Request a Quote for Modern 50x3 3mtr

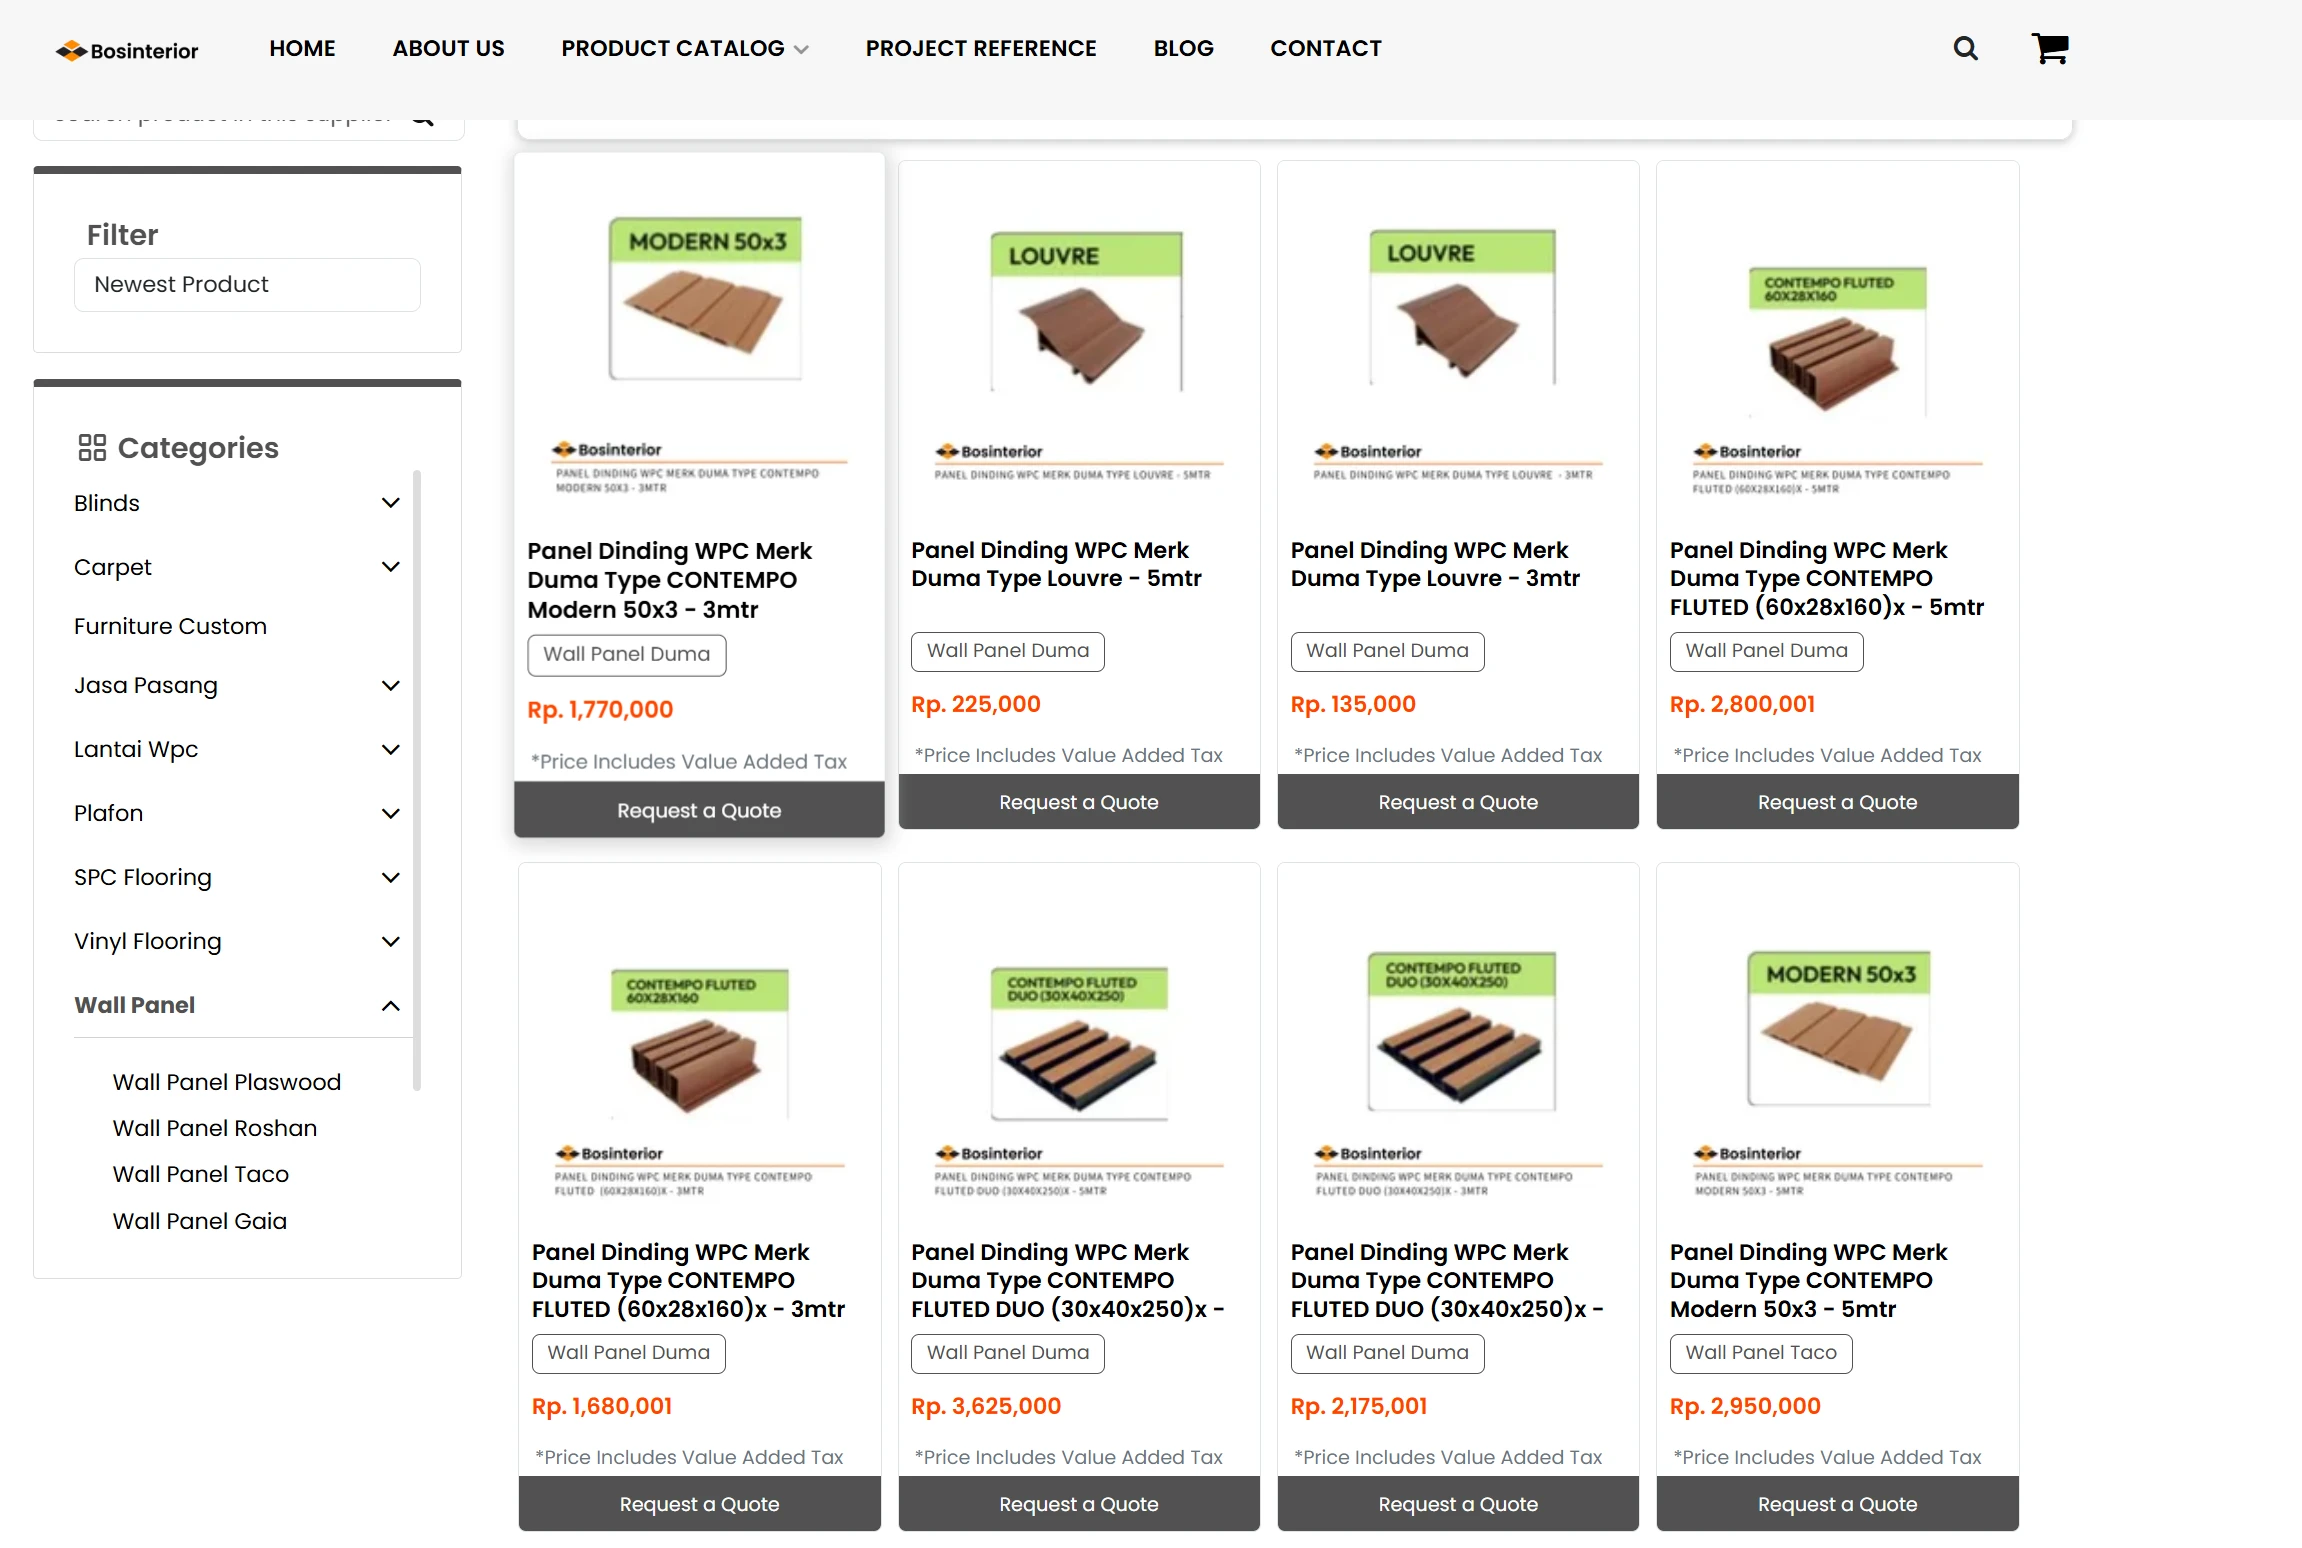click(699, 810)
